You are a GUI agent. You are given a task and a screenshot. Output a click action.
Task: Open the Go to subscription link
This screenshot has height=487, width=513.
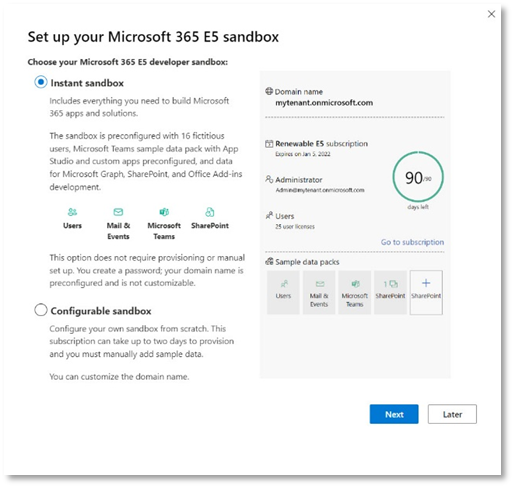[x=412, y=242]
